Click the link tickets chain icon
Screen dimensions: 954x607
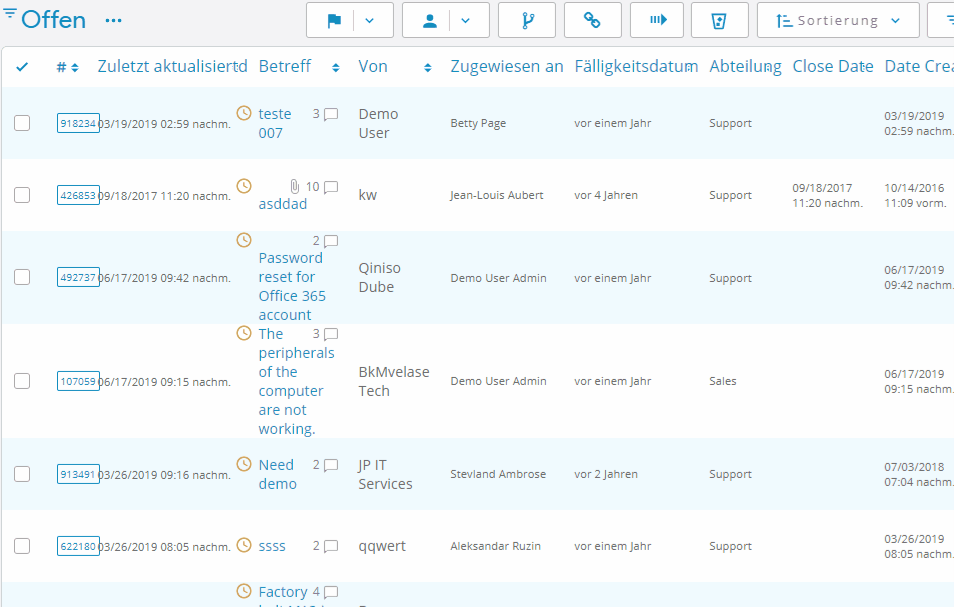pos(592,20)
